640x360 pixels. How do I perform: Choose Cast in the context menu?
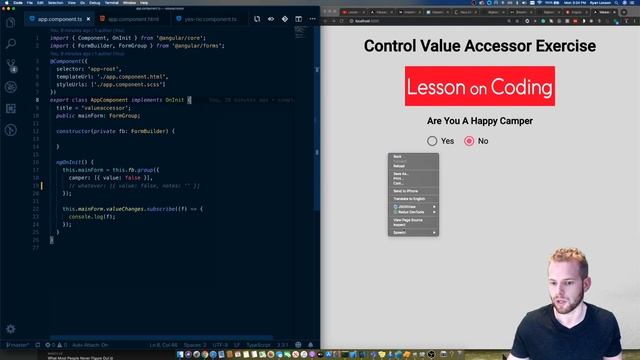[413, 183]
